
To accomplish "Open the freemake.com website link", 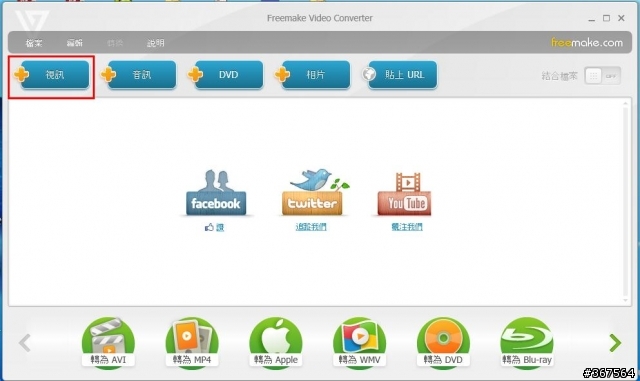I will click(587, 42).
